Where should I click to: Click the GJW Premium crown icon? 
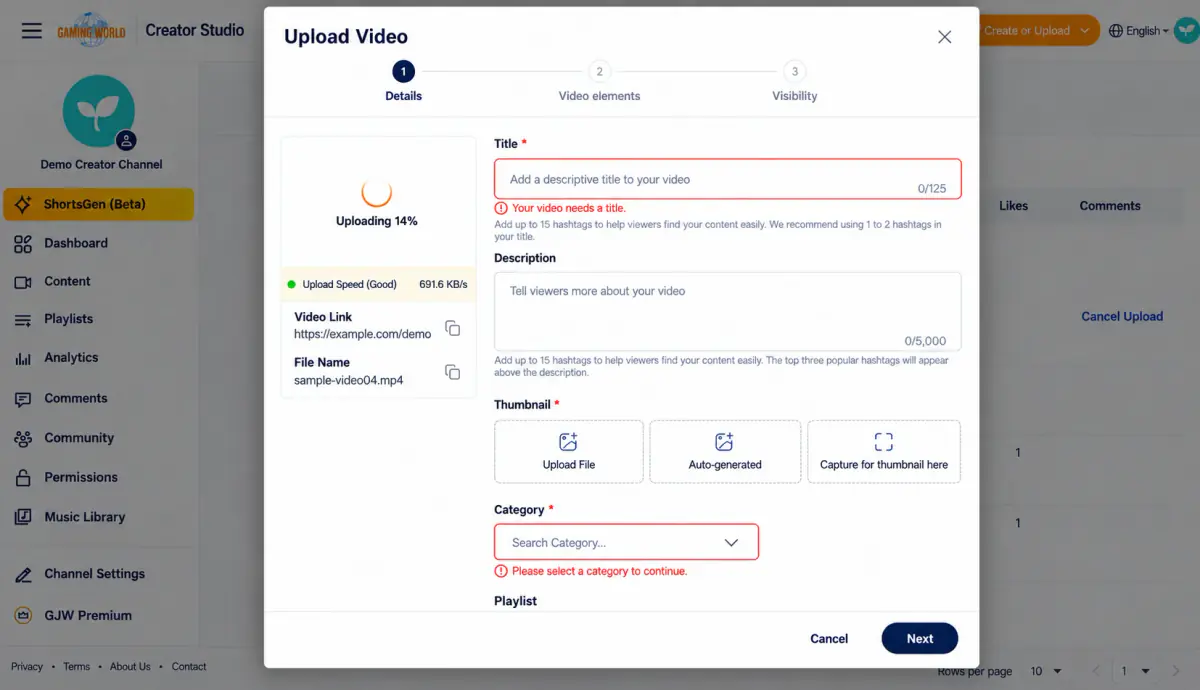(x=23, y=615)
